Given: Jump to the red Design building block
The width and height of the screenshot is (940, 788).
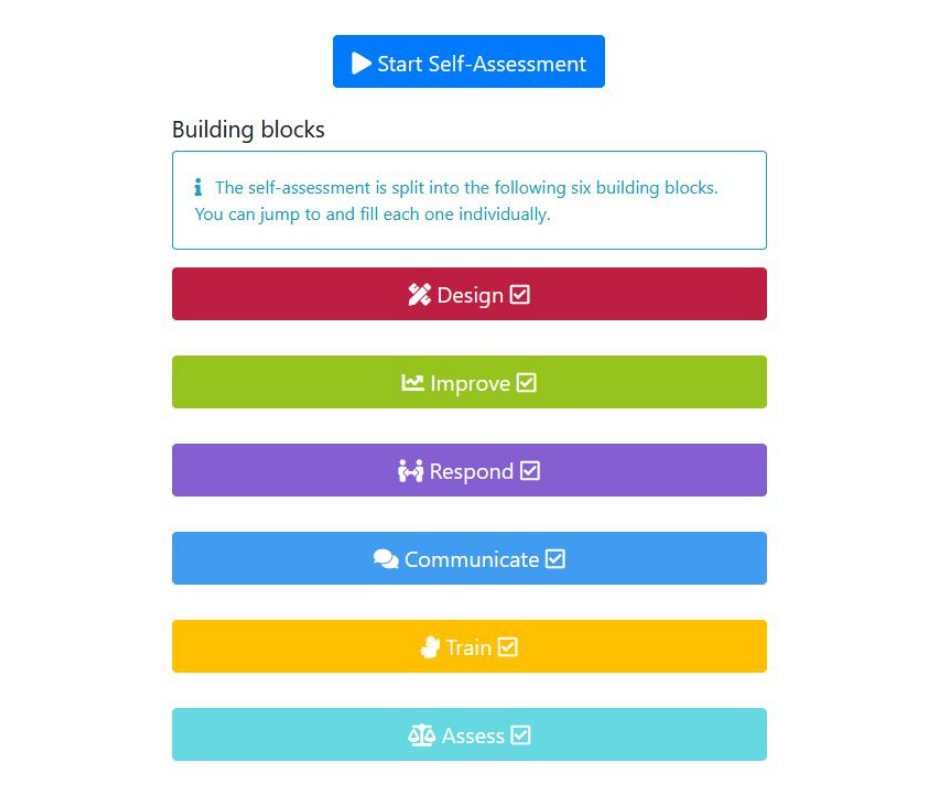Looking at the screenshot, I should 469,294.
